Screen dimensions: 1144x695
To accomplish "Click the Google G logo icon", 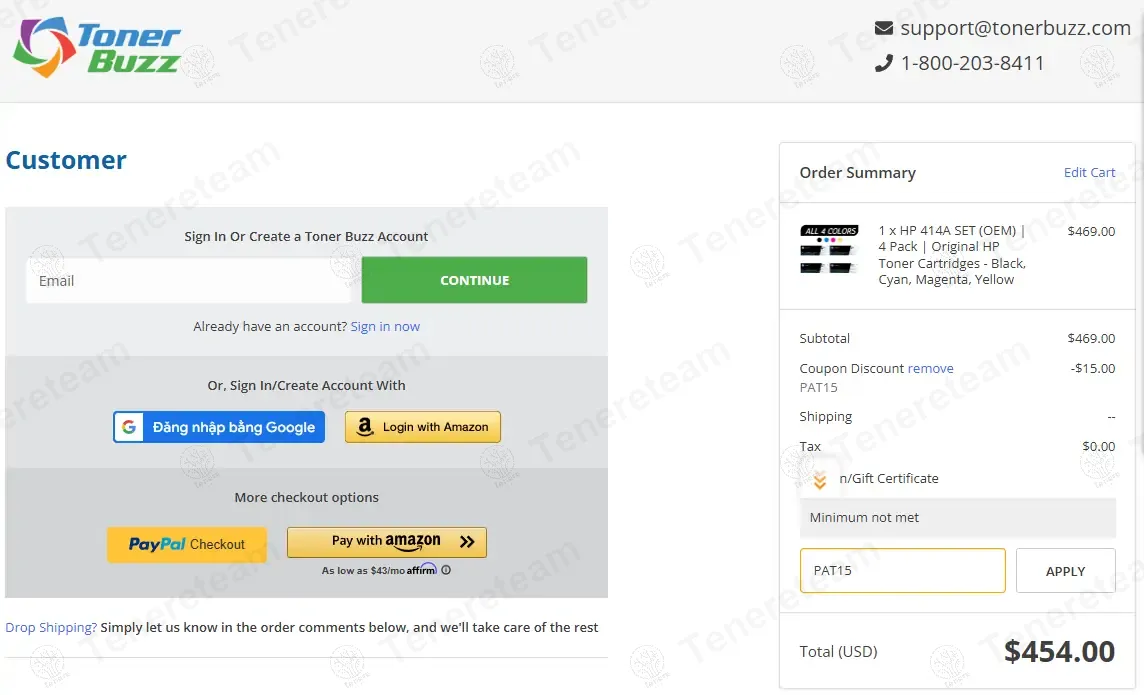I will (129, 427).
